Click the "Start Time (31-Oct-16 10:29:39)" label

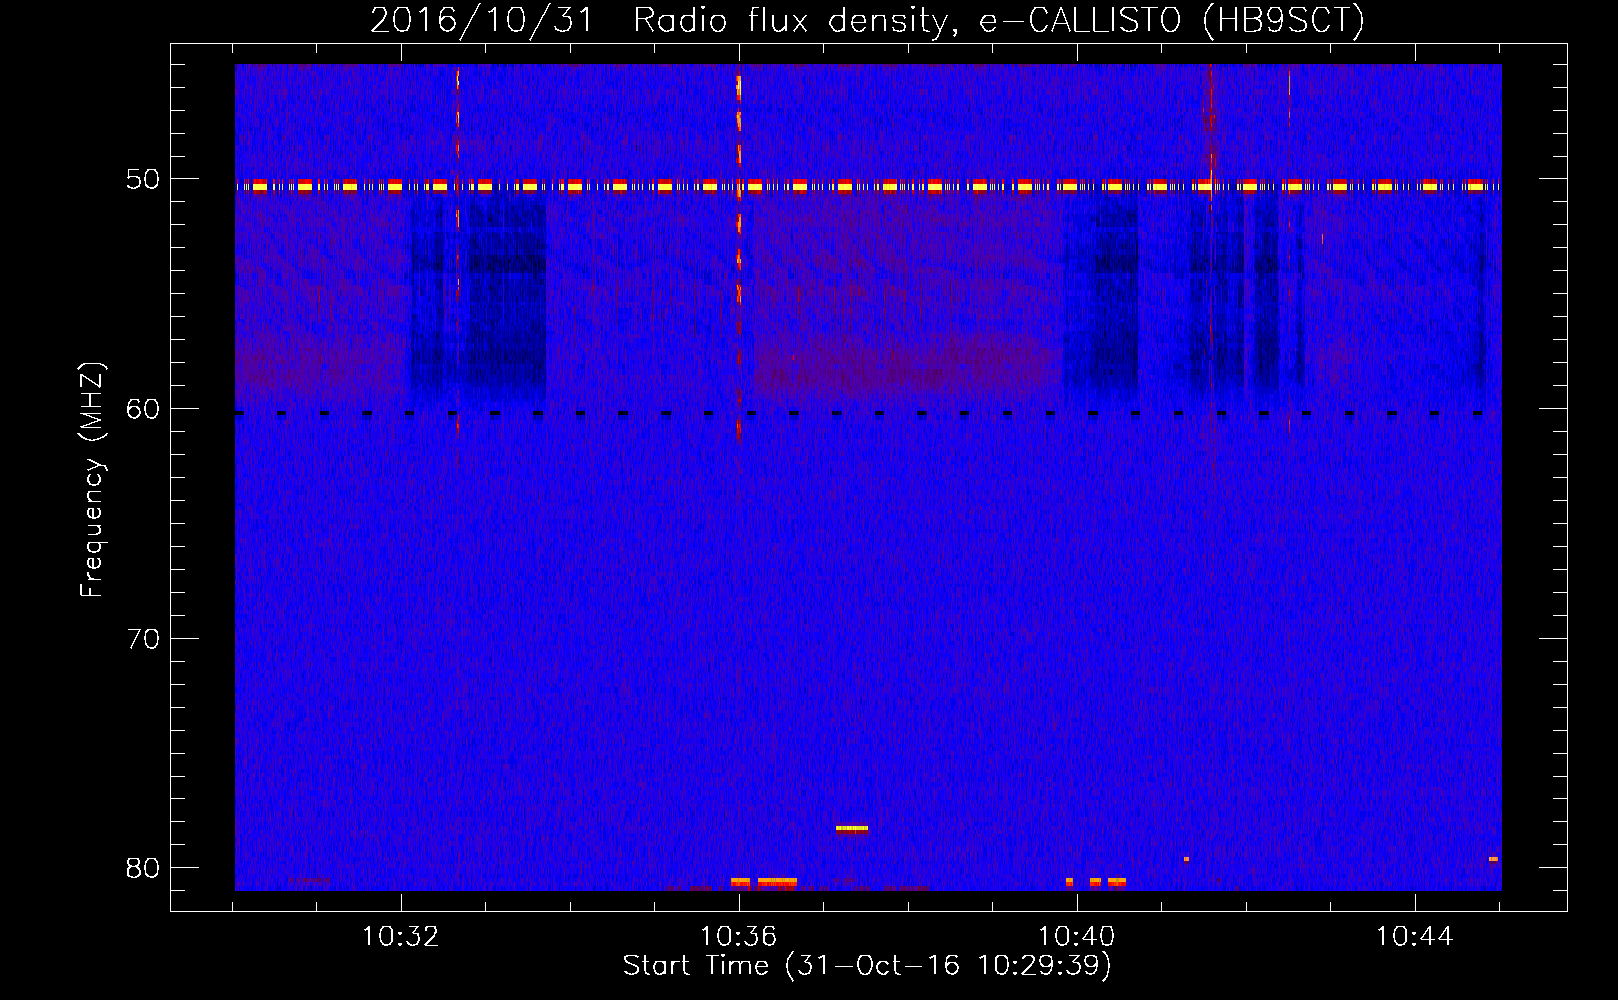click(x=867, y=966)
